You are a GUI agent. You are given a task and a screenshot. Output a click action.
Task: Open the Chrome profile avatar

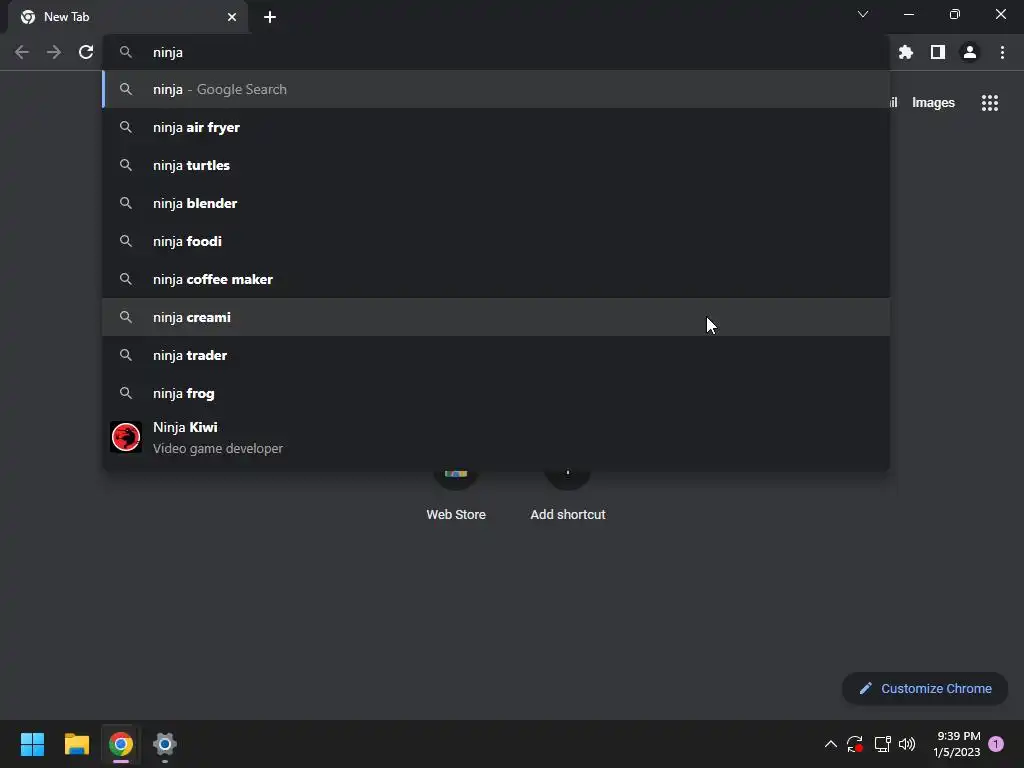click(970, 52)
